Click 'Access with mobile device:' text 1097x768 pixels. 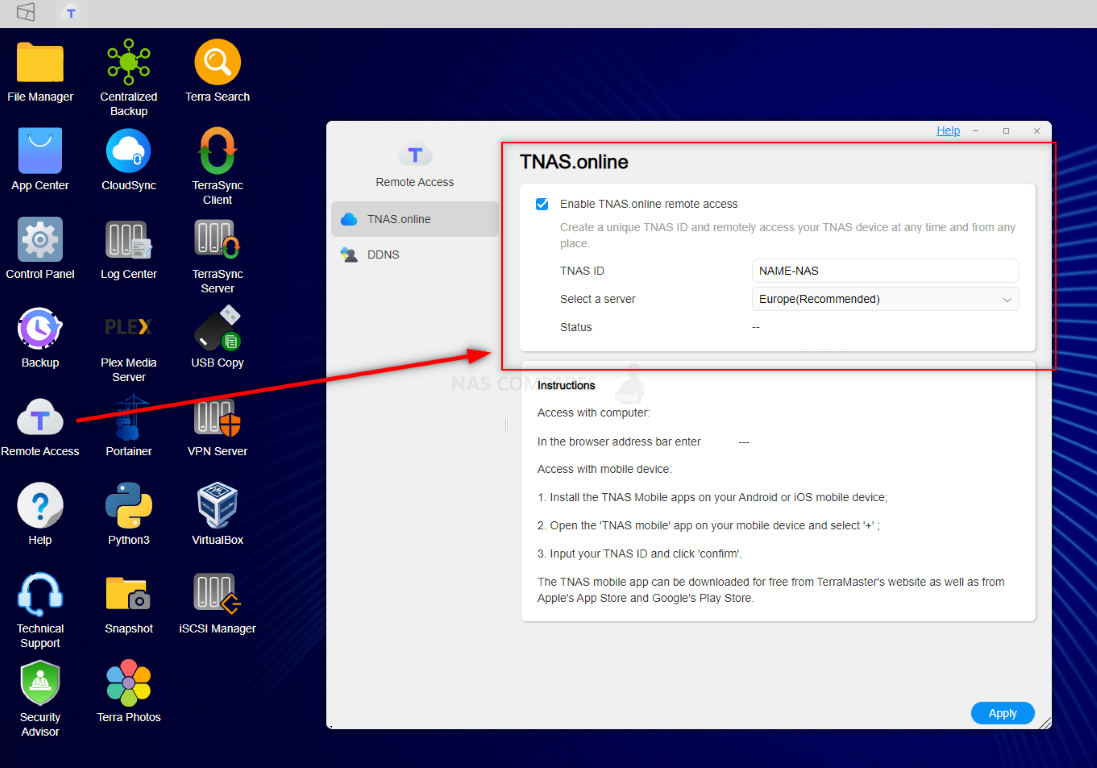604,469
